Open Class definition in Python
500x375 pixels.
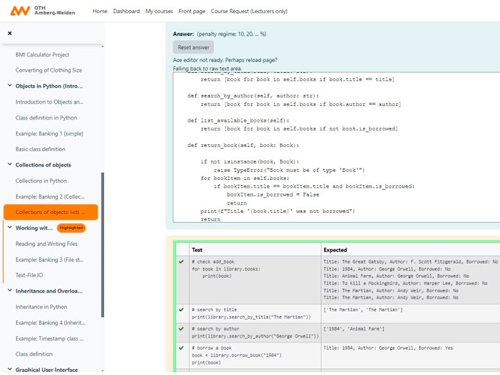46,118
